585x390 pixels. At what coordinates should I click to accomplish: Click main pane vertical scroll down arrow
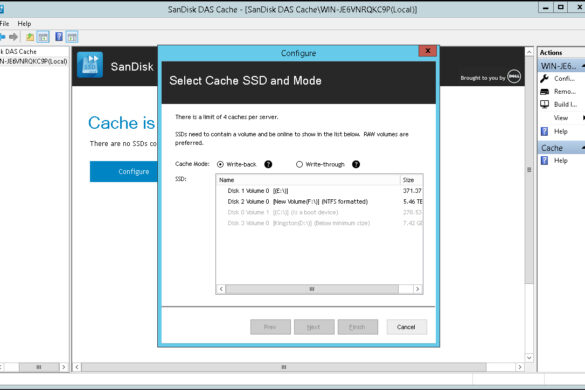529,358
